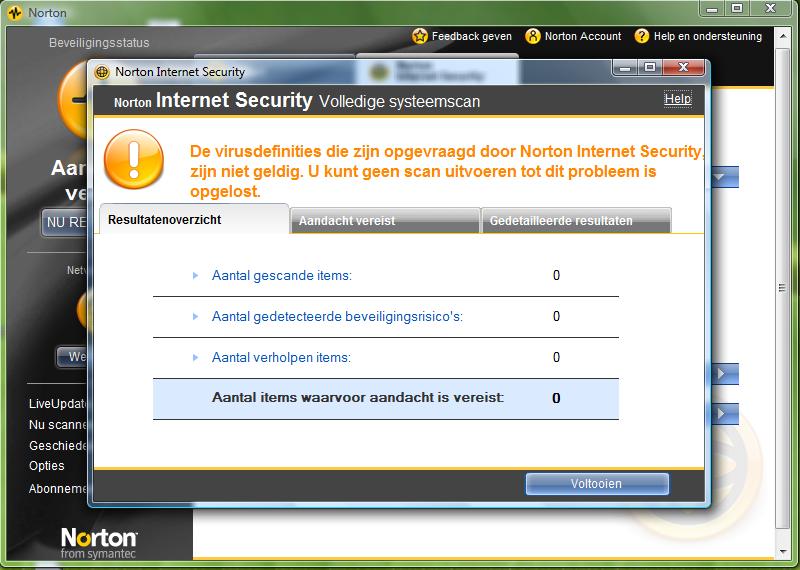Expand the Aantal gescande items arrow

coord(195,276)
